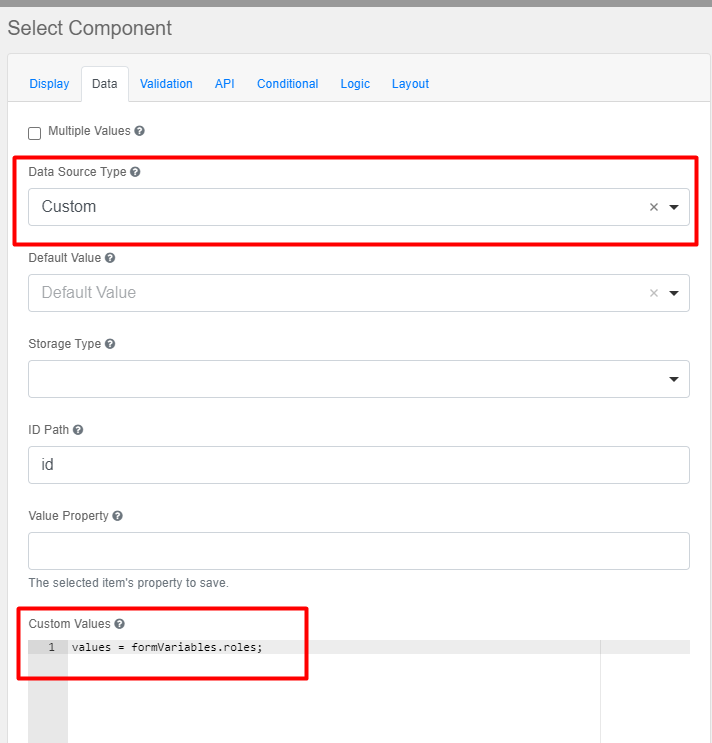Show Value Property help tooltip
This screenshot has height=743, width=712.
pyautogui.click(x=117, y=516)
